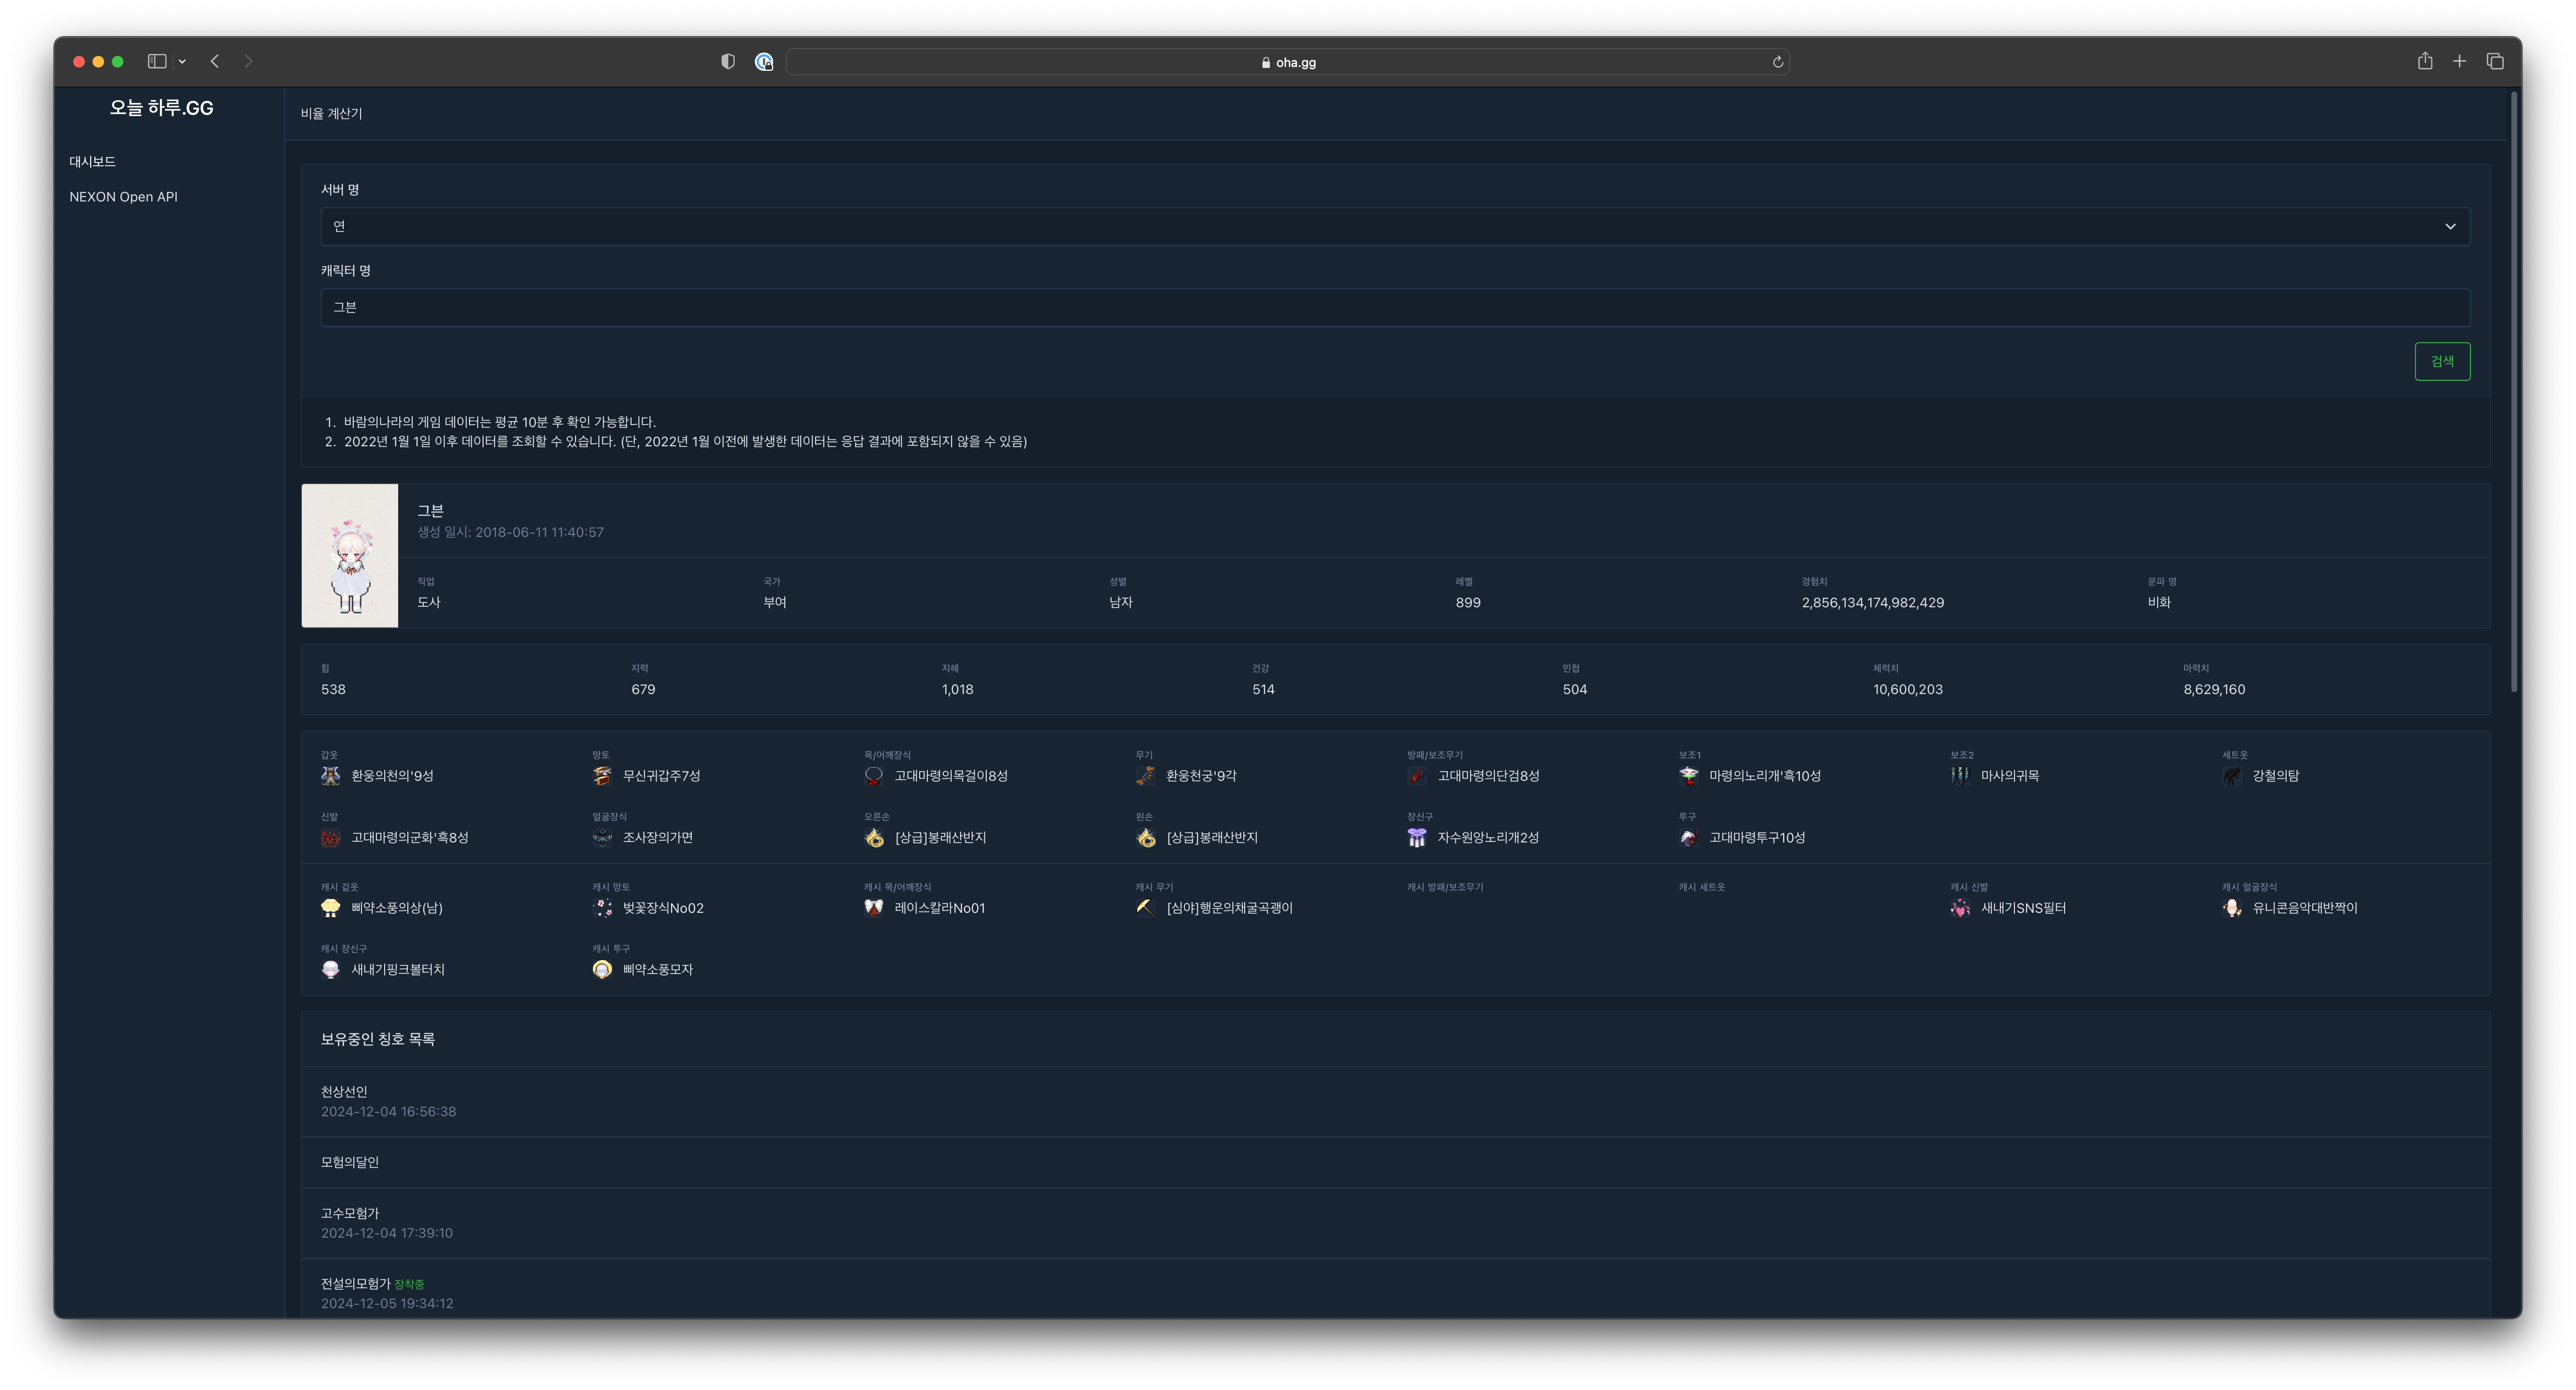Click the 유니콘음악대반짝이 face accessory icon
Image resolution: width=2576 pixels, height=1390 pixels.
pos(2232,908)
